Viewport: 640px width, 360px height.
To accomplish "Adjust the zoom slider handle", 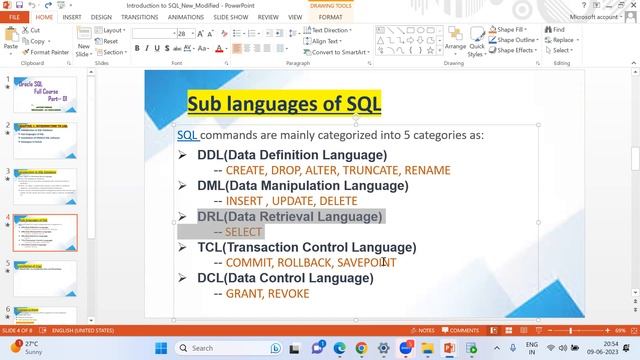I will (571, 330).
